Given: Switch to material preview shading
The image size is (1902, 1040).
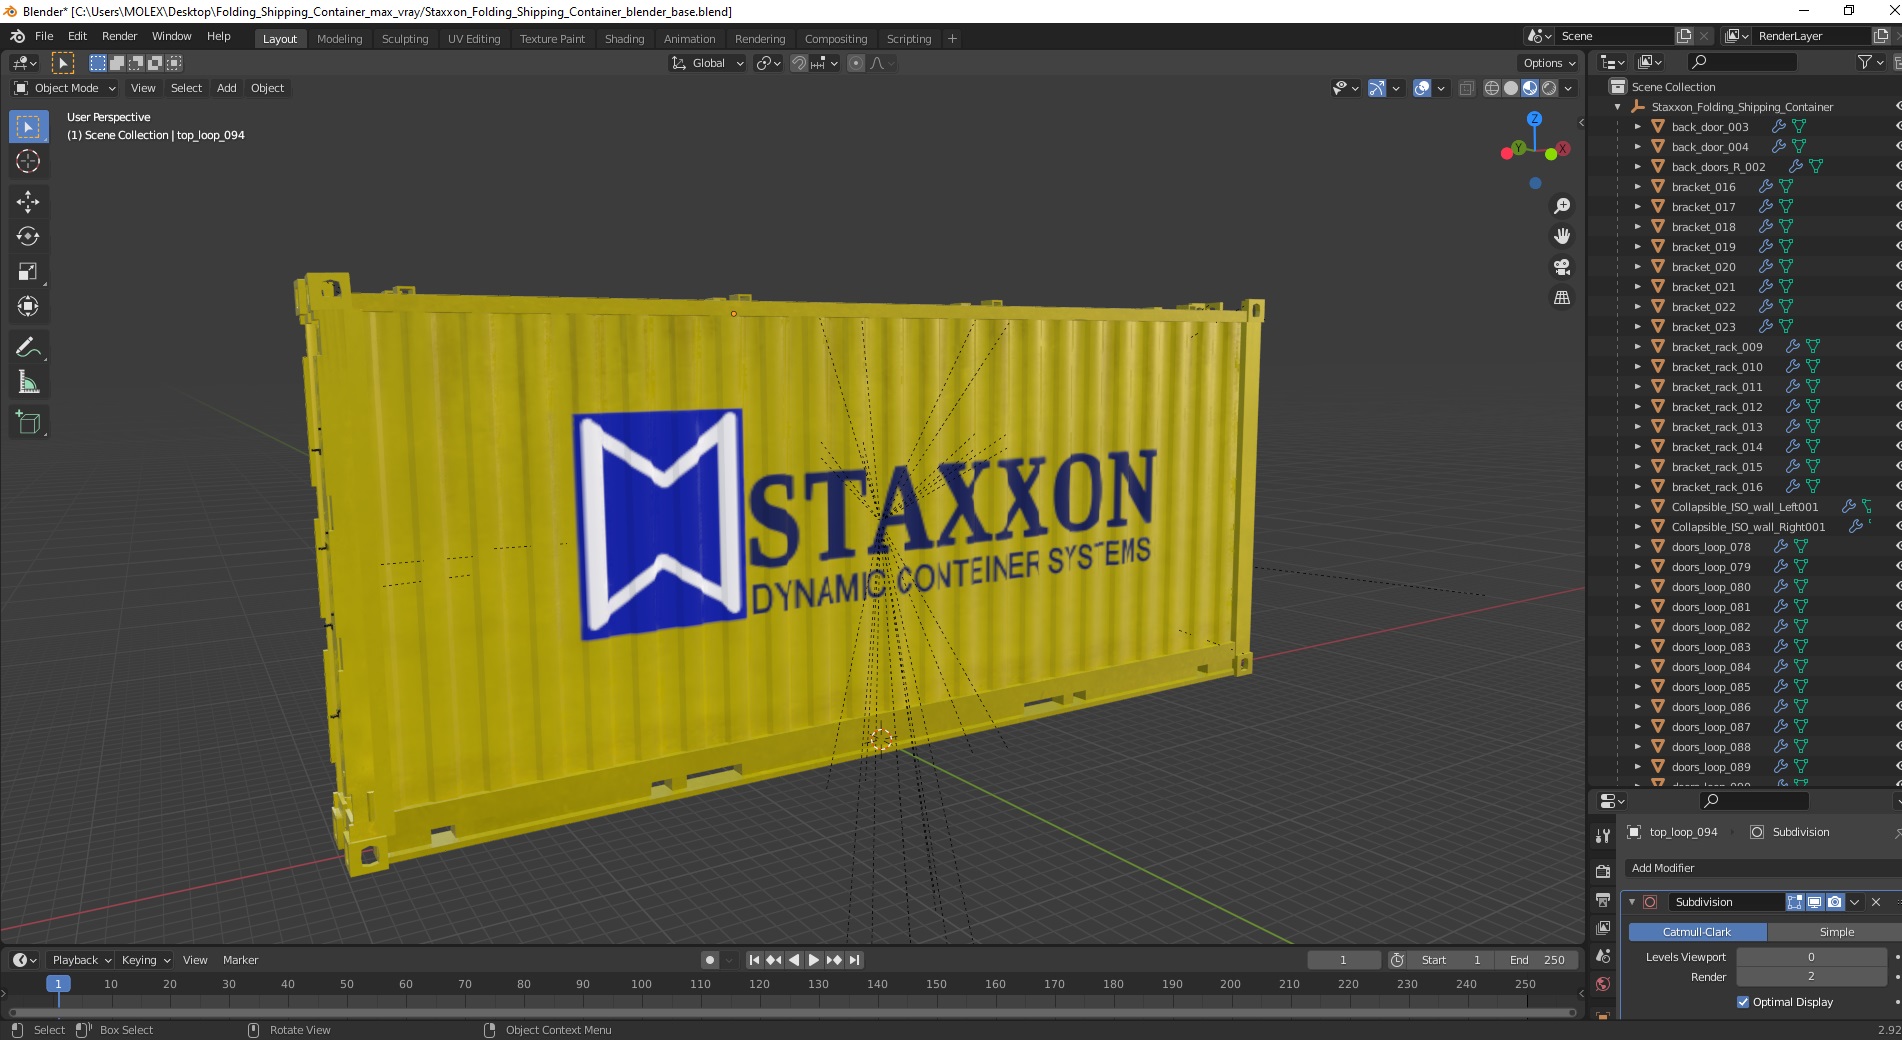Looking at the screenshot, I should tap(1530, 88).
